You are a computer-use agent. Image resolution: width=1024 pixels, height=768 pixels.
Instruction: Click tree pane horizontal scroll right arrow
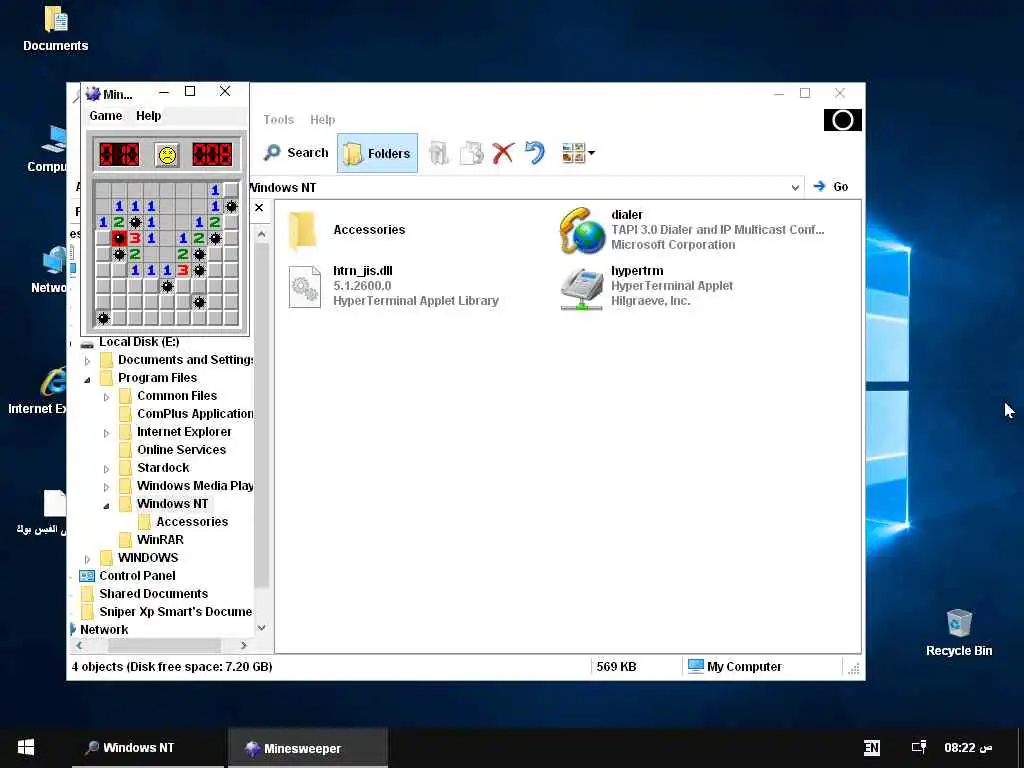(244, 645)
